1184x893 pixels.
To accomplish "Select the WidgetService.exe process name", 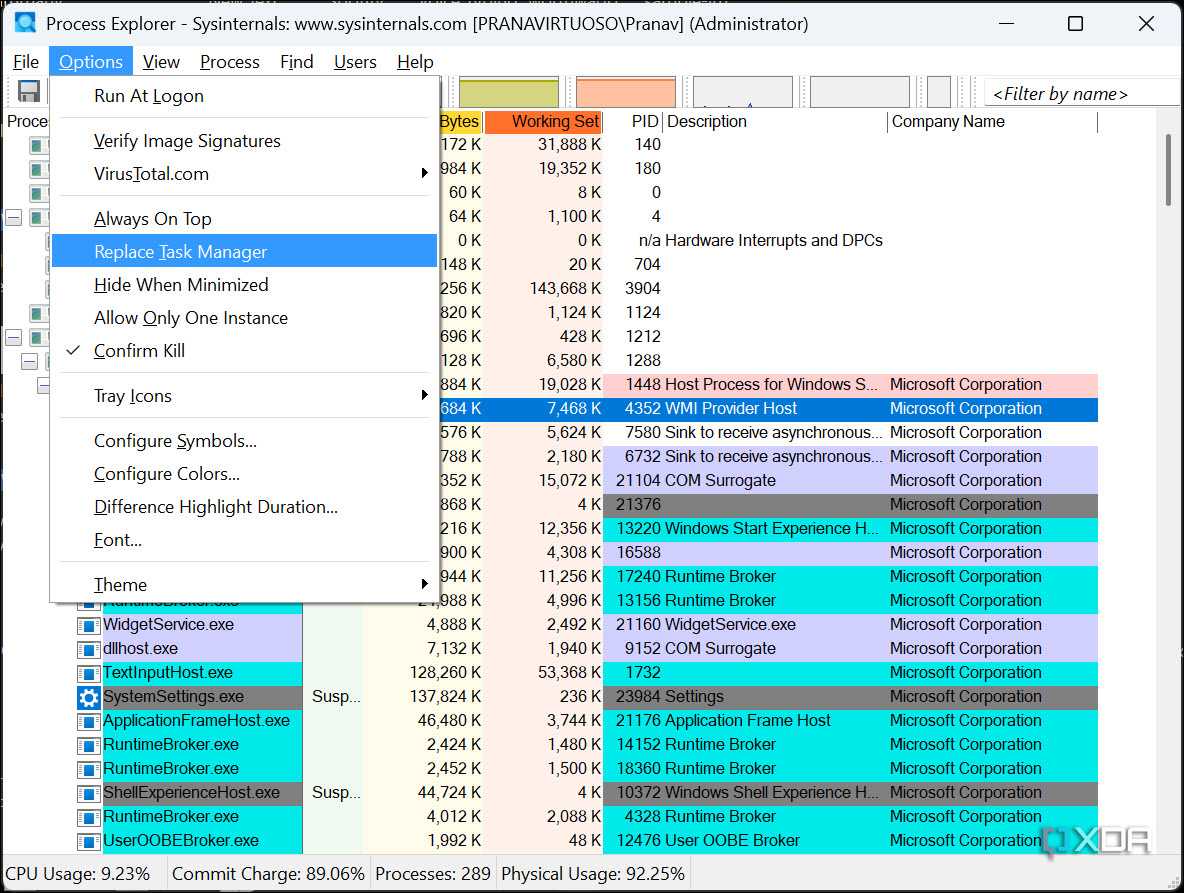I will pos(168,625).
